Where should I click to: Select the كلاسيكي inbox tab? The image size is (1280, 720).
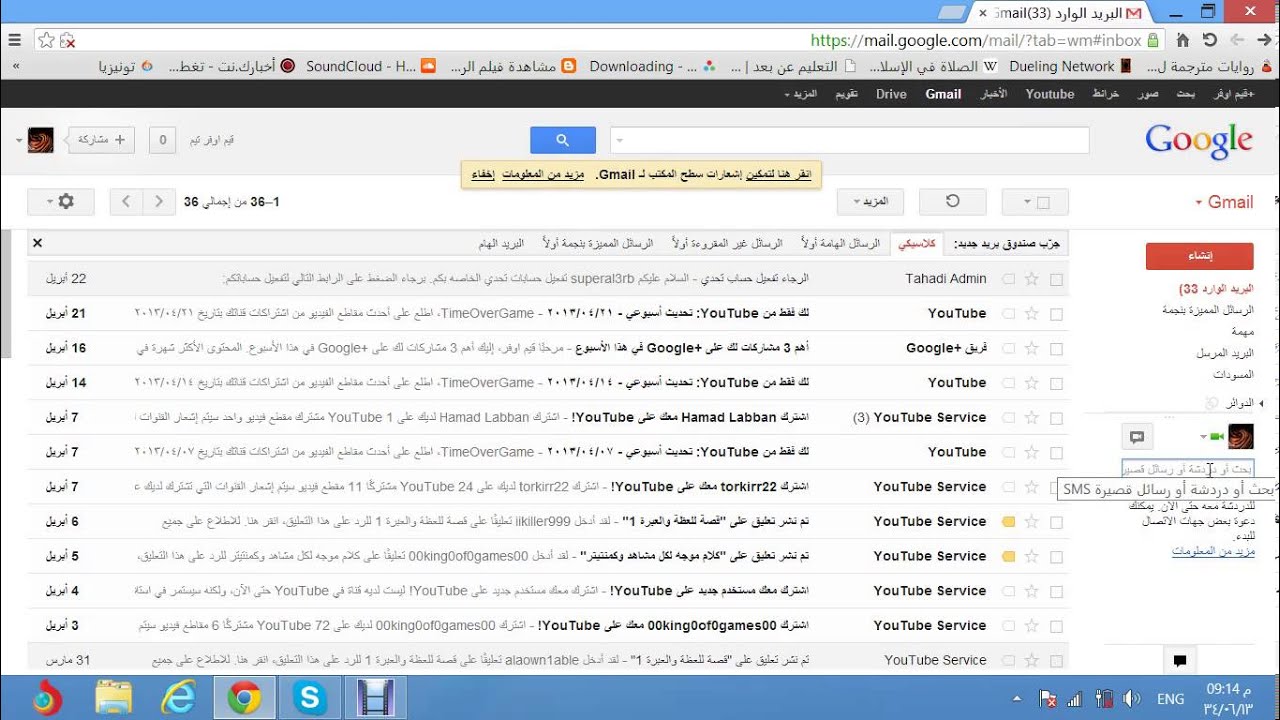[917, 243]
